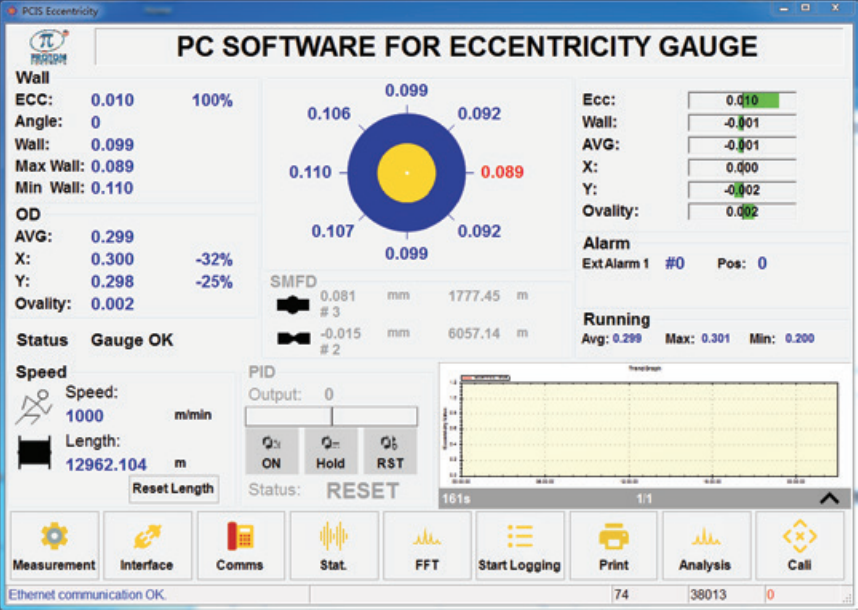Launch the FFT analysis tool
The height and width of the screenshot is (610, 858).
427,545
